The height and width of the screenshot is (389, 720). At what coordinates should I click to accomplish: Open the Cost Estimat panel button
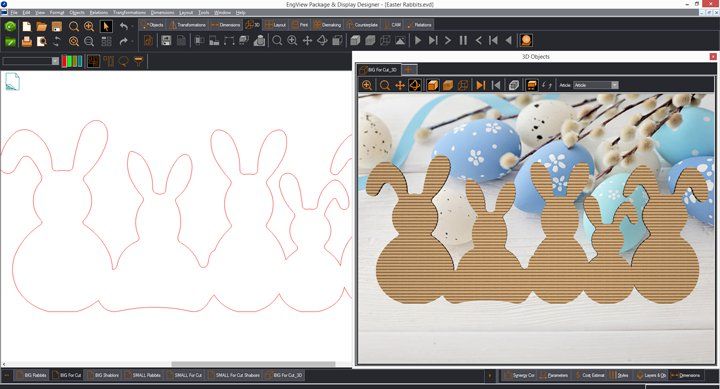tap(590, 375)
